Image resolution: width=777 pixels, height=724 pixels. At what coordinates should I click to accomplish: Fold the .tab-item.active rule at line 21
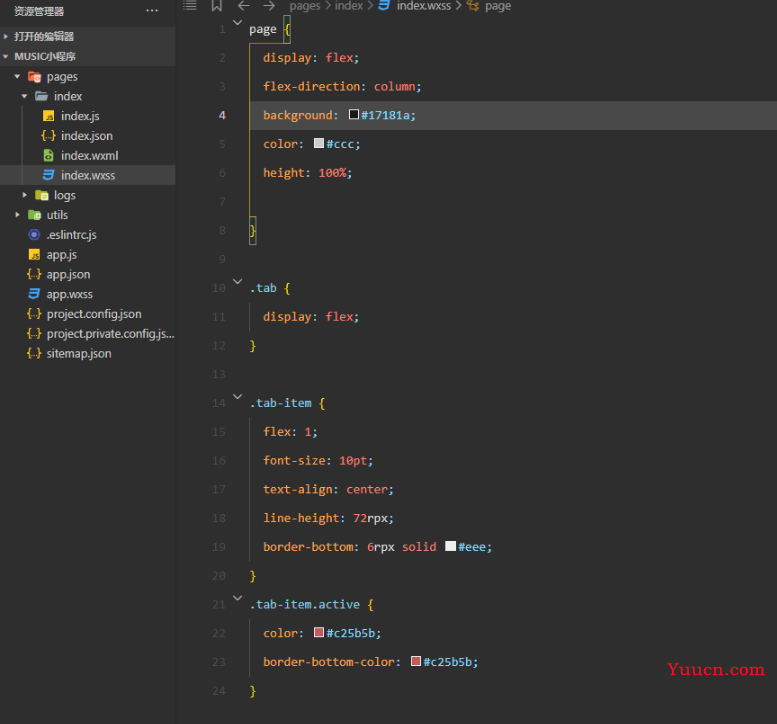click(238, 598)
